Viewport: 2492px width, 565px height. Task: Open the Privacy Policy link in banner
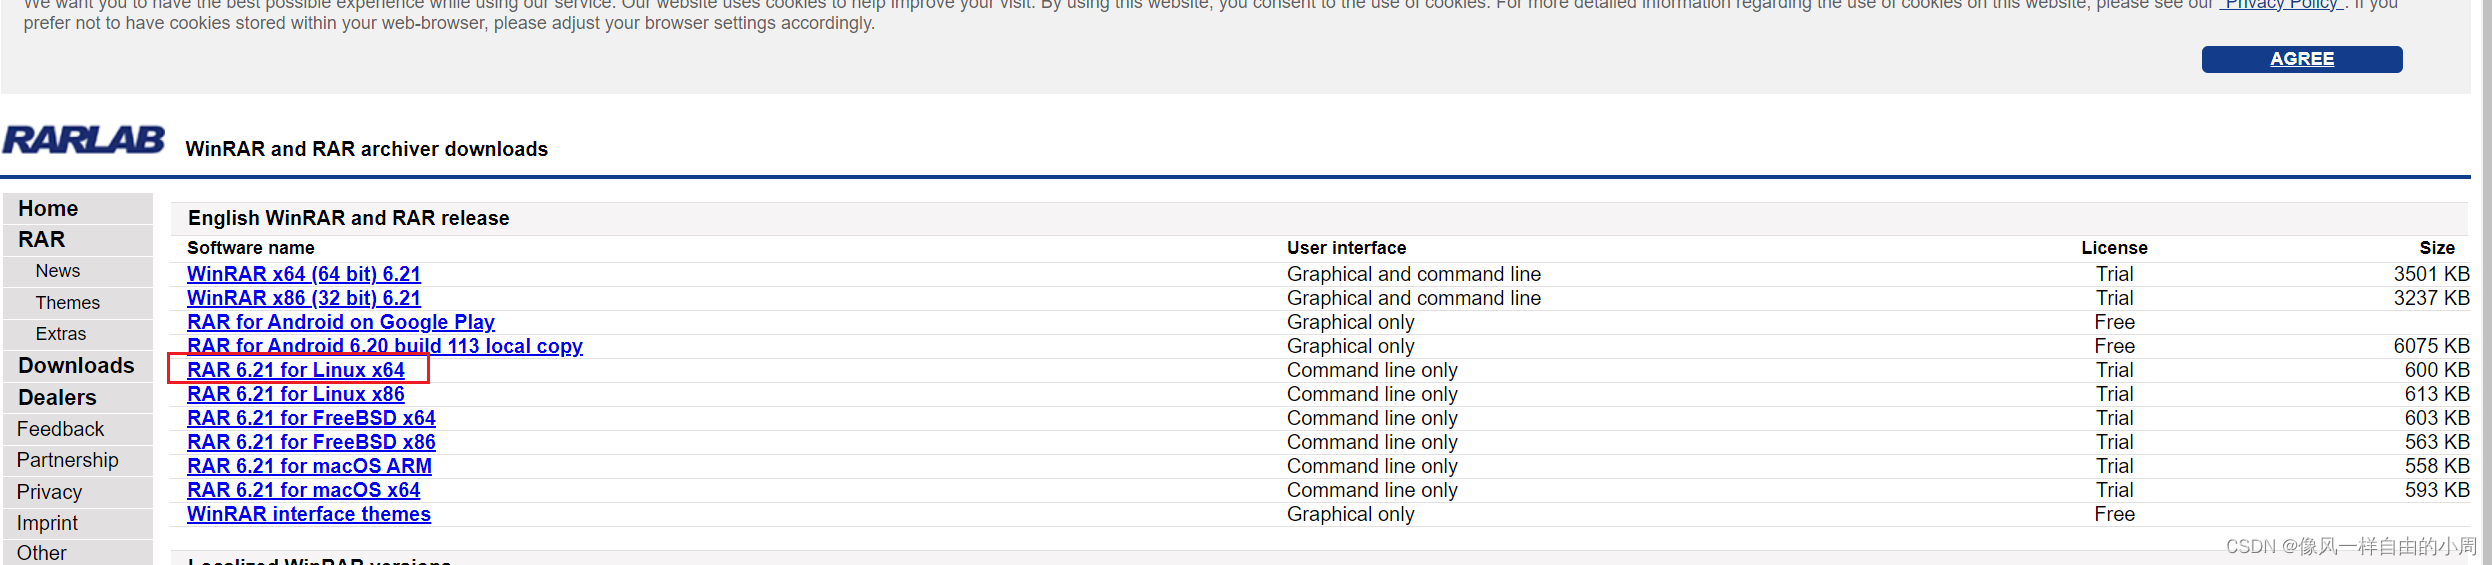pyautogui.click(x=2281, y=5)
